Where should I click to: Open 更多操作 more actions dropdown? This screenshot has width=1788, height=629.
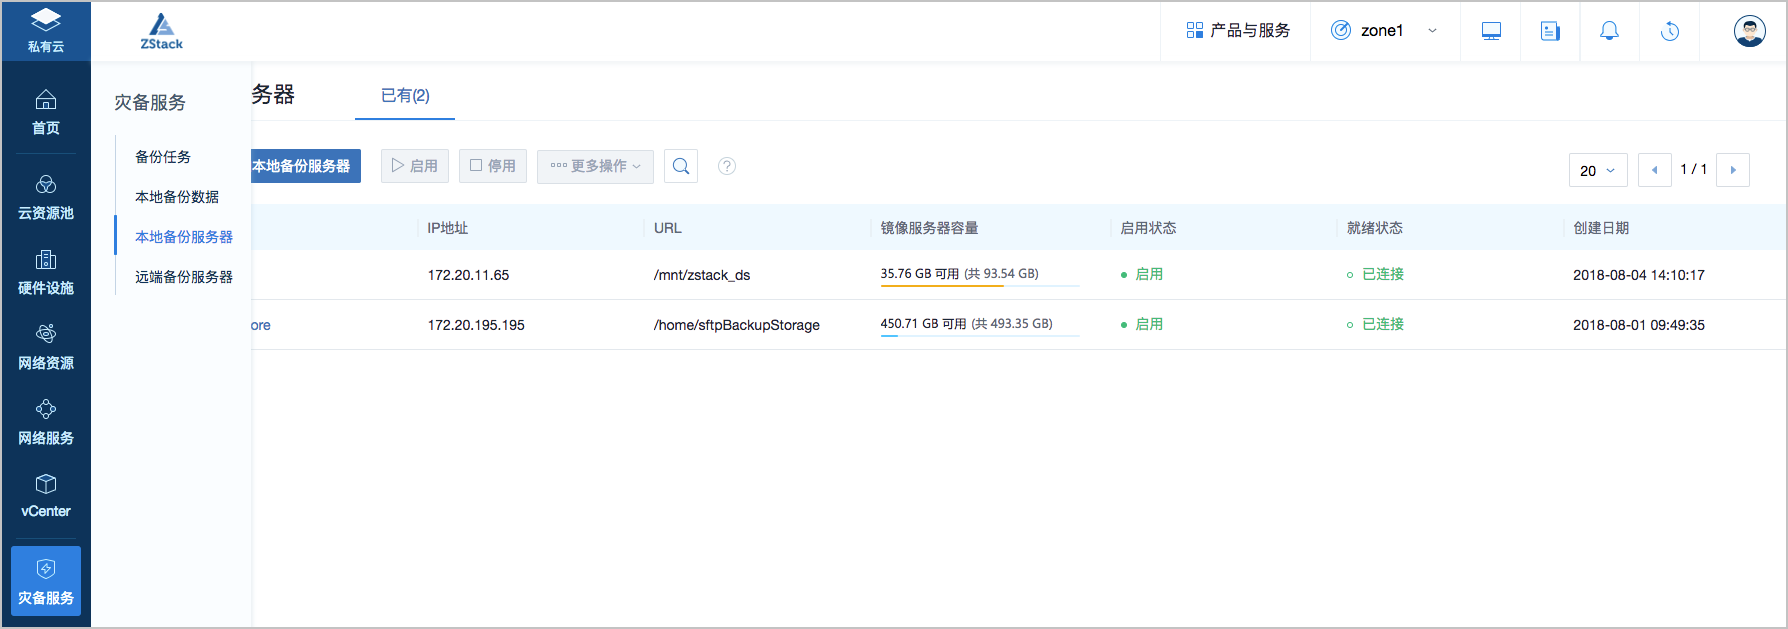(595, 166)
